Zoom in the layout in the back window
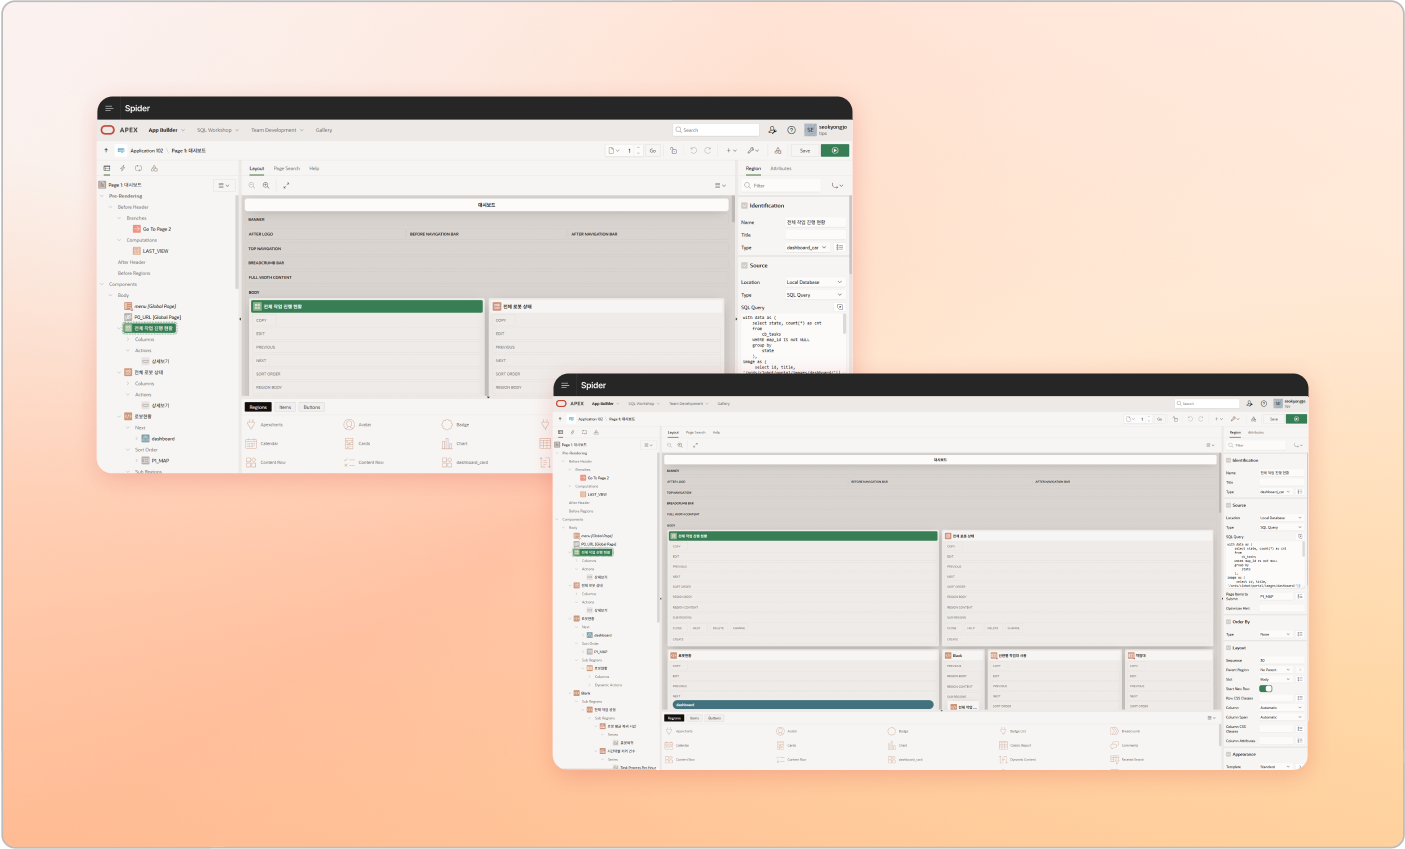Screen dimensions: 1405x849 [266, 185]
